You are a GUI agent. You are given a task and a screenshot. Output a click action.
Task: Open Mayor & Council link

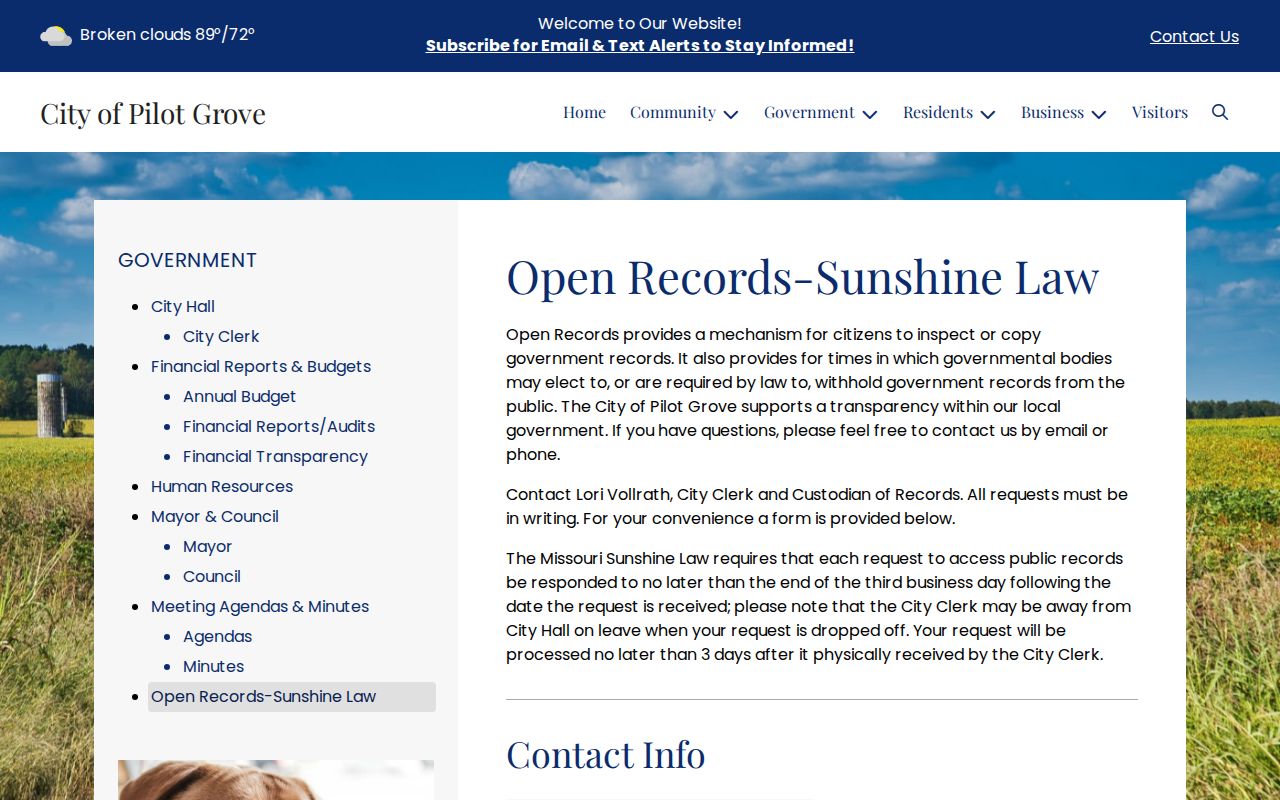tap(215, 516)
